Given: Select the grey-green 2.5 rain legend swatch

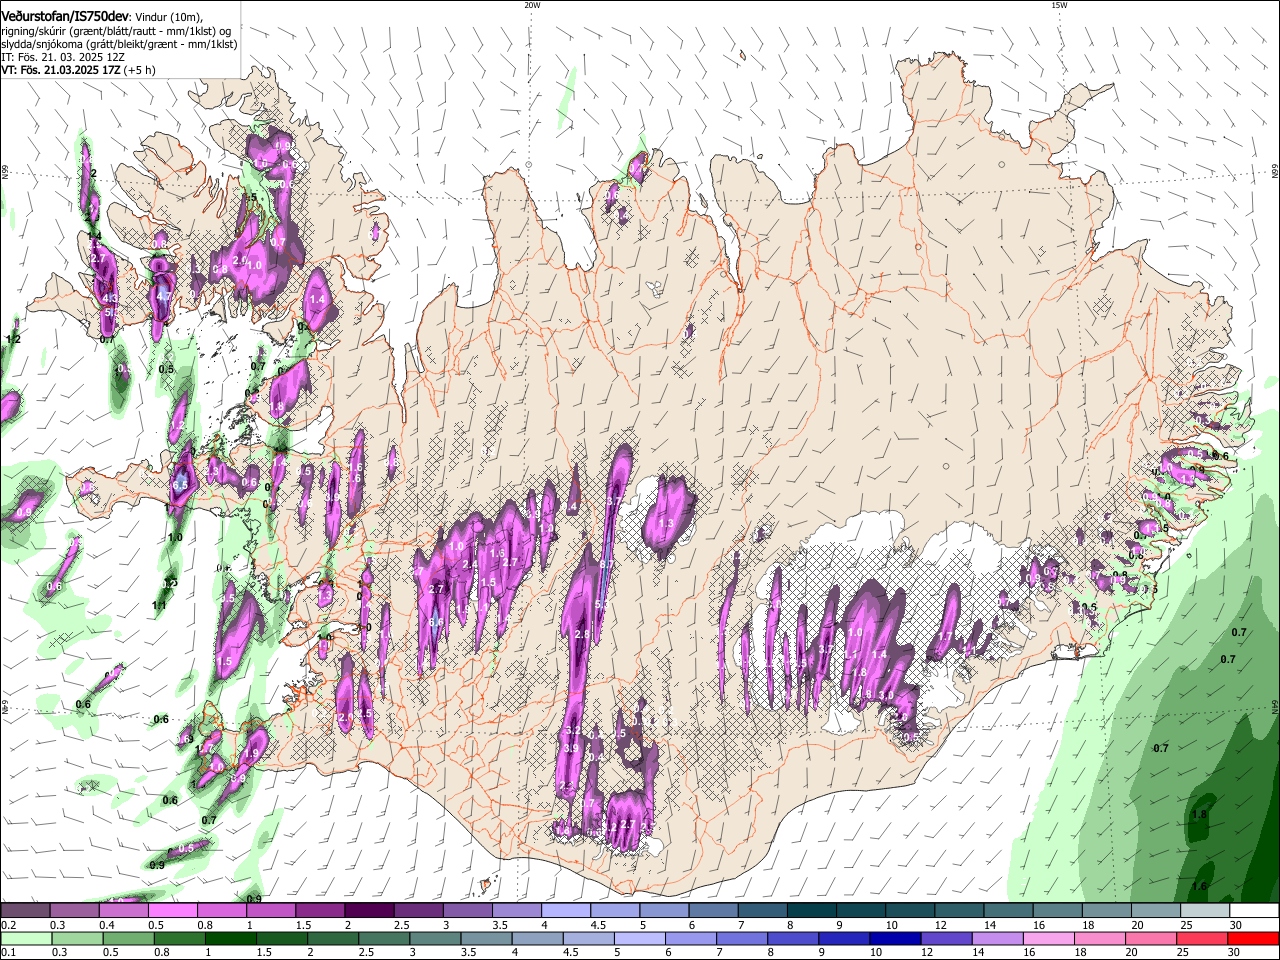Looking at the screenshot, I should (x=383, y=938).
